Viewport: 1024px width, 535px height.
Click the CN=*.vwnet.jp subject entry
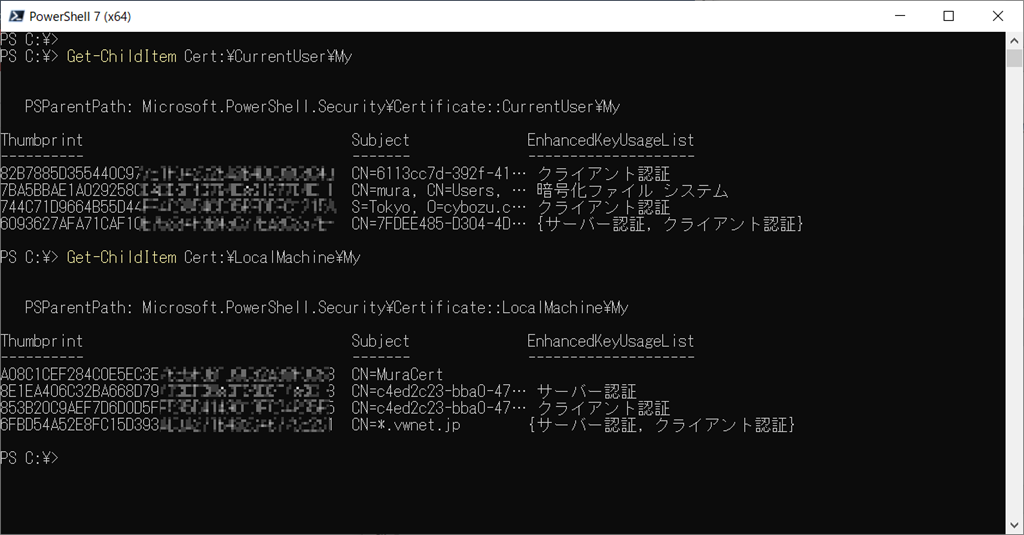406,425
